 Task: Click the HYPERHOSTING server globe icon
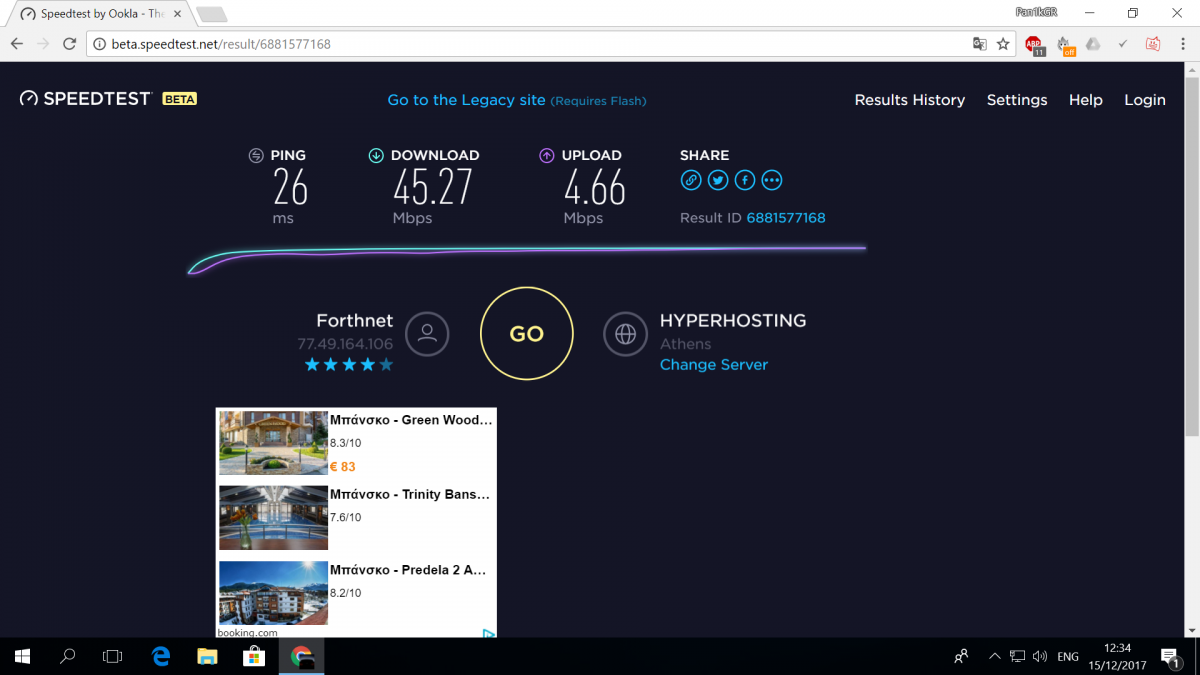(626, 334)
